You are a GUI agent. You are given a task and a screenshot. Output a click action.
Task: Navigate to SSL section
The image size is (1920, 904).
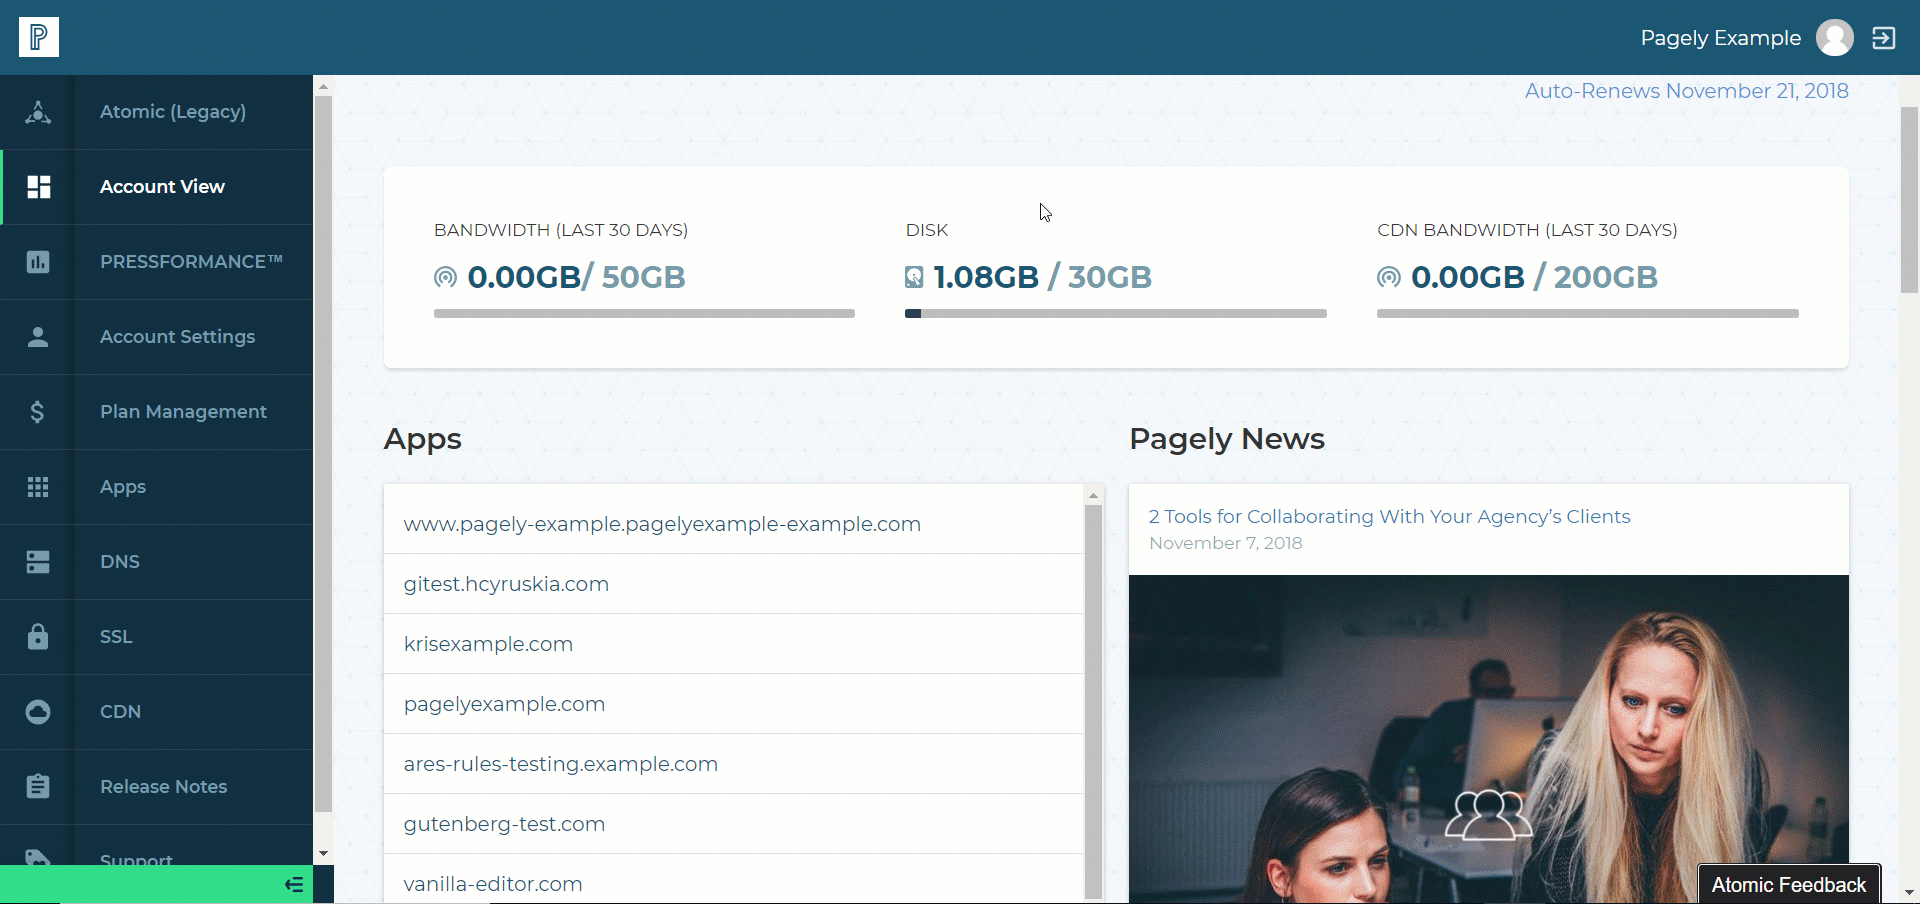(116, 637)
